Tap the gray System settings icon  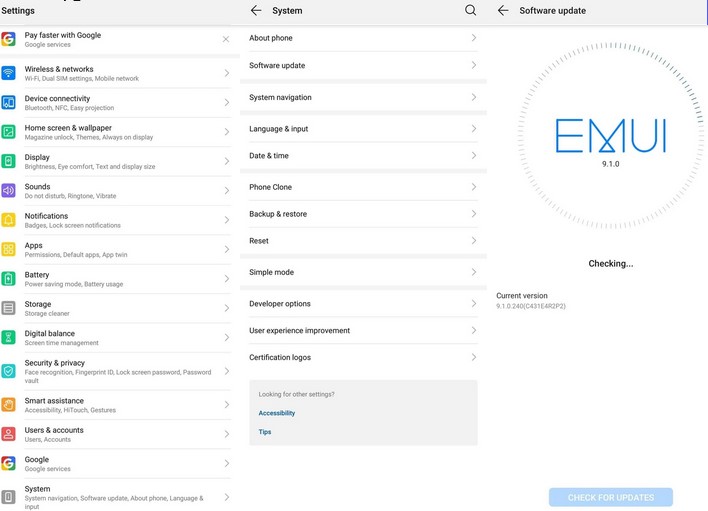tap(8, 497)
